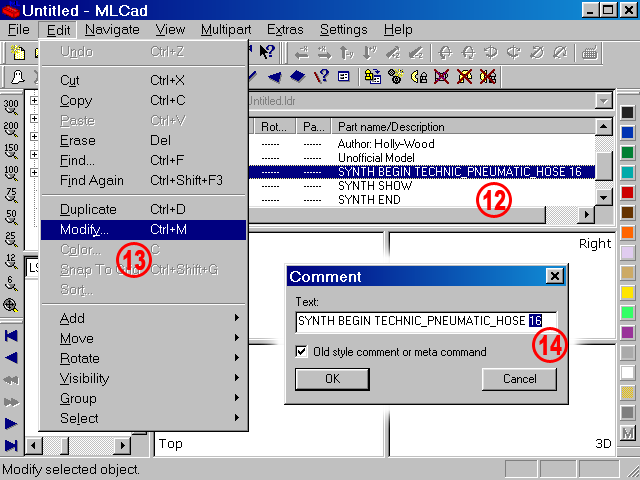The height and width of the screenshot is (480, 640).
Task: Select the SYNTH SHOW row
Action: (x=421, y=186)
